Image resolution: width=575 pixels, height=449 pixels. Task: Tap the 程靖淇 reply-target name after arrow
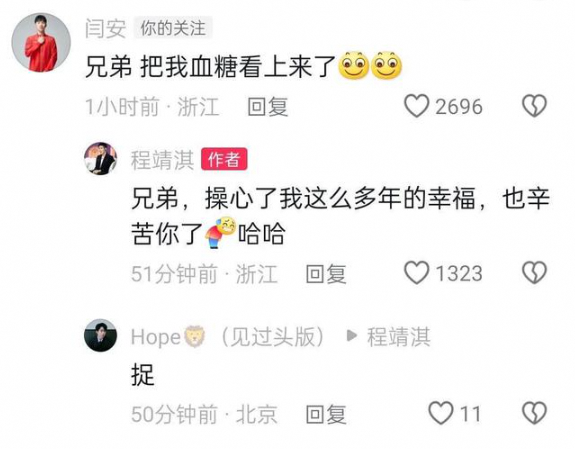(399, 337)
